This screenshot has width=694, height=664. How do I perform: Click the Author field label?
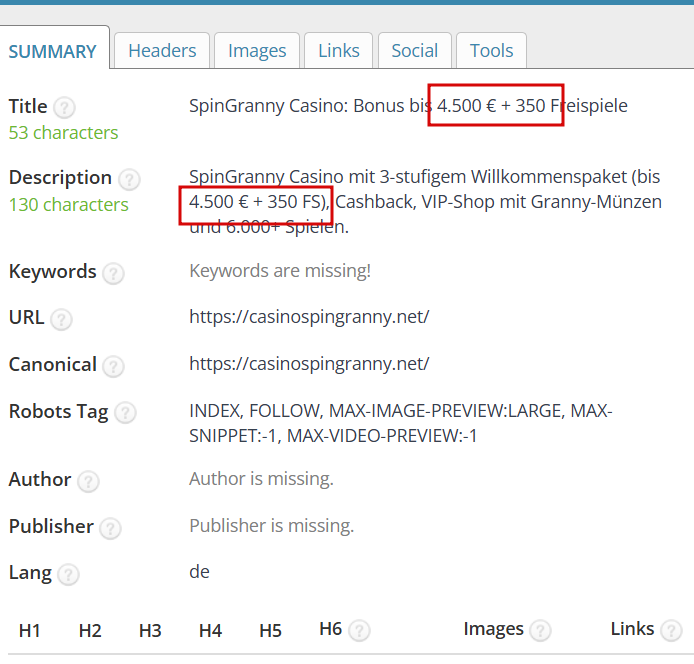point(40,479)
